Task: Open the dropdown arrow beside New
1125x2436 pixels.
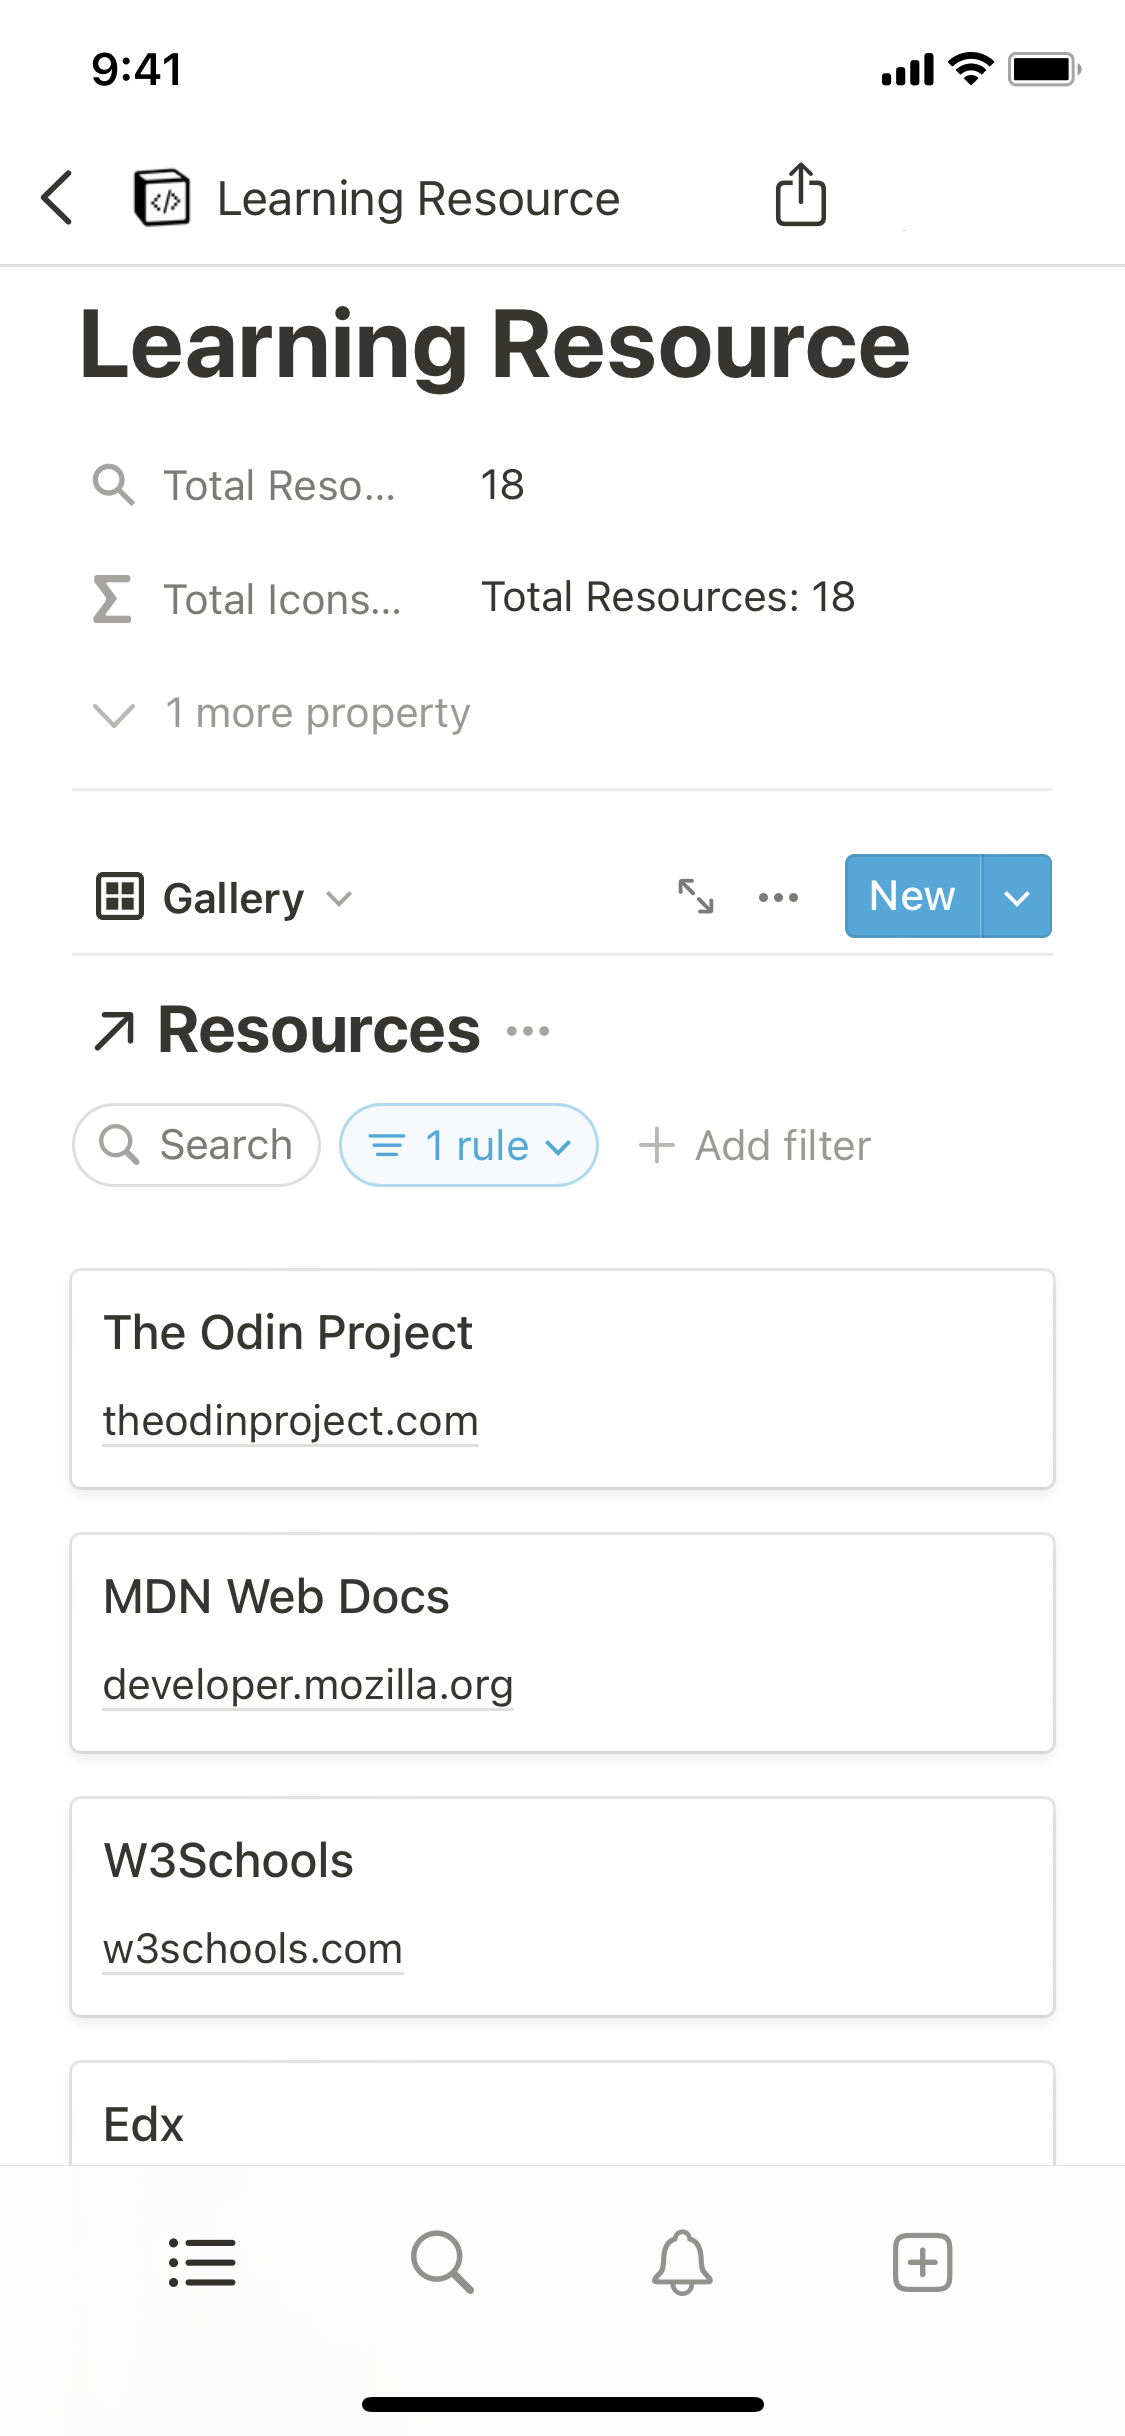Action: (1016, 897)
